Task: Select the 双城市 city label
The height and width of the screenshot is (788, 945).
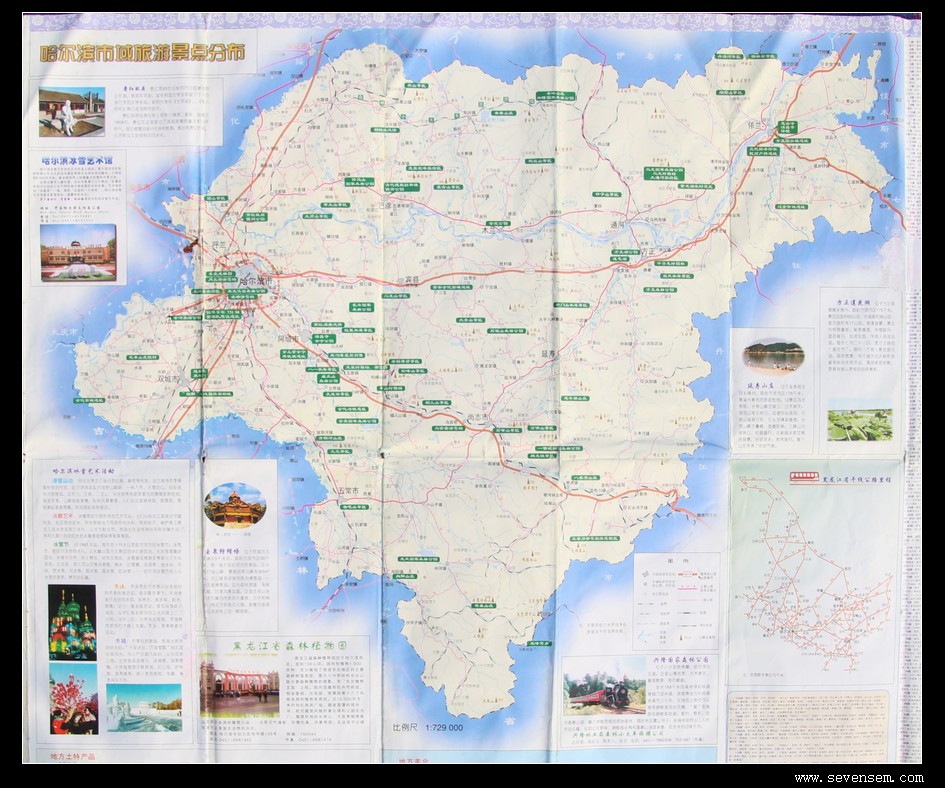Action: tap(168, 380)
